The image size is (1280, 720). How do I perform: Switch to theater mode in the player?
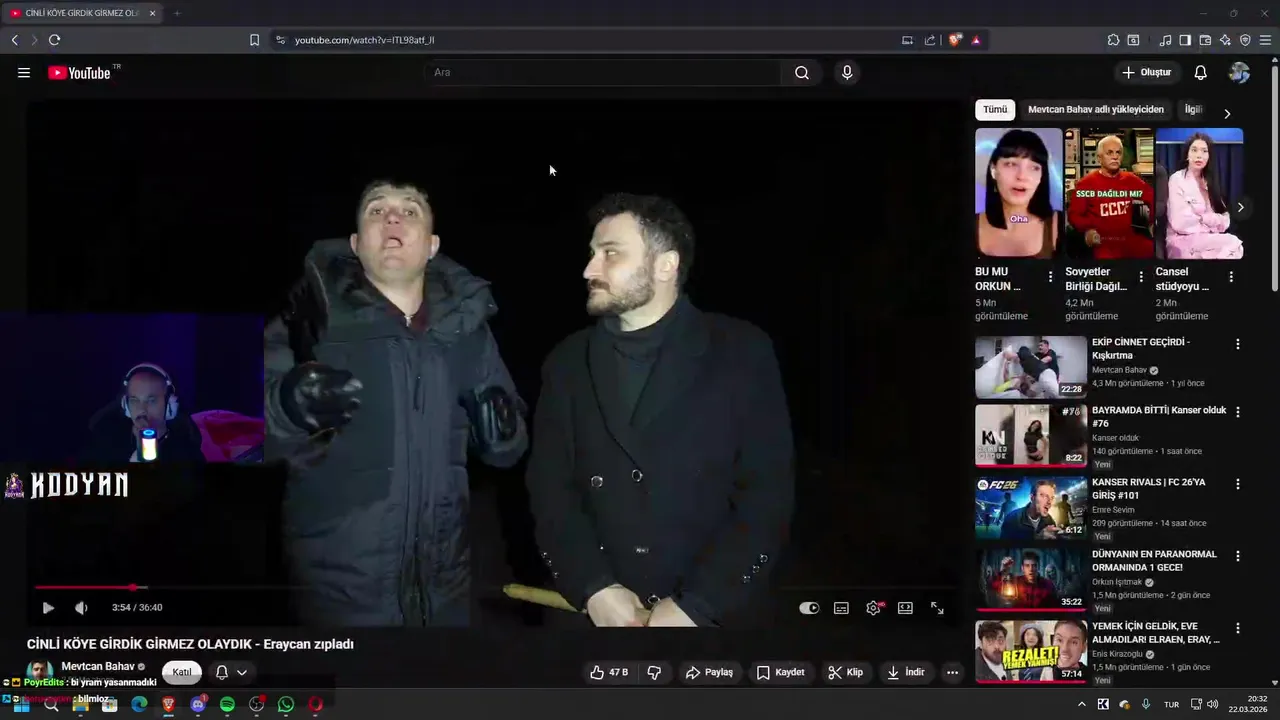point(905,608)
